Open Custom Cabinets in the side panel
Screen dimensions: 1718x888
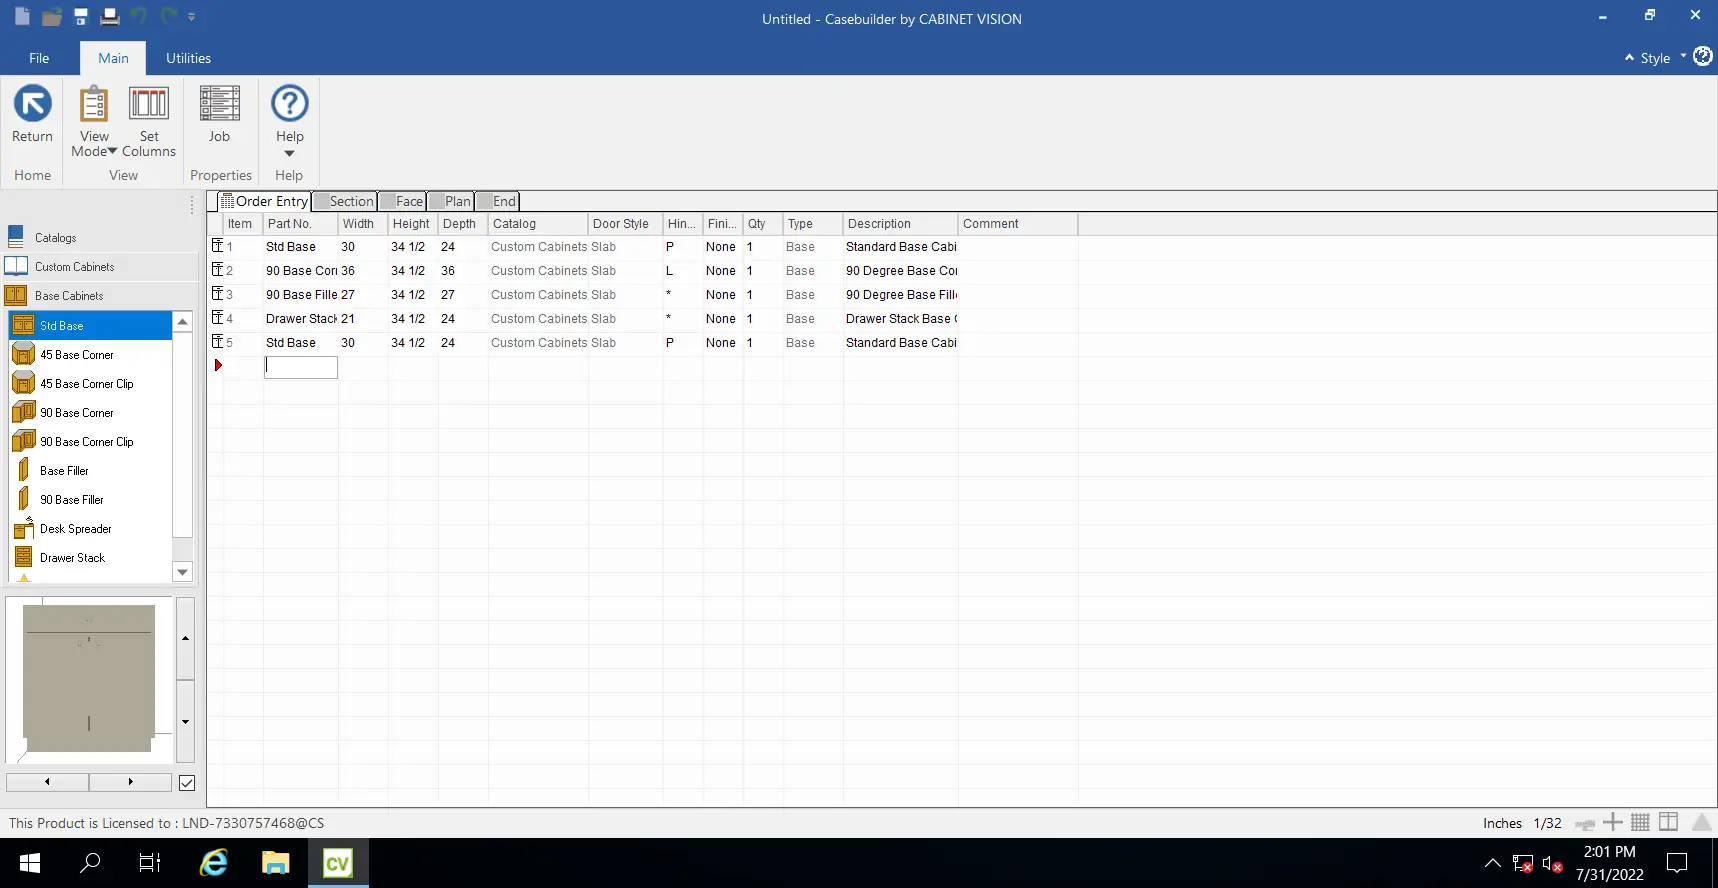click(x=100, y=267)
